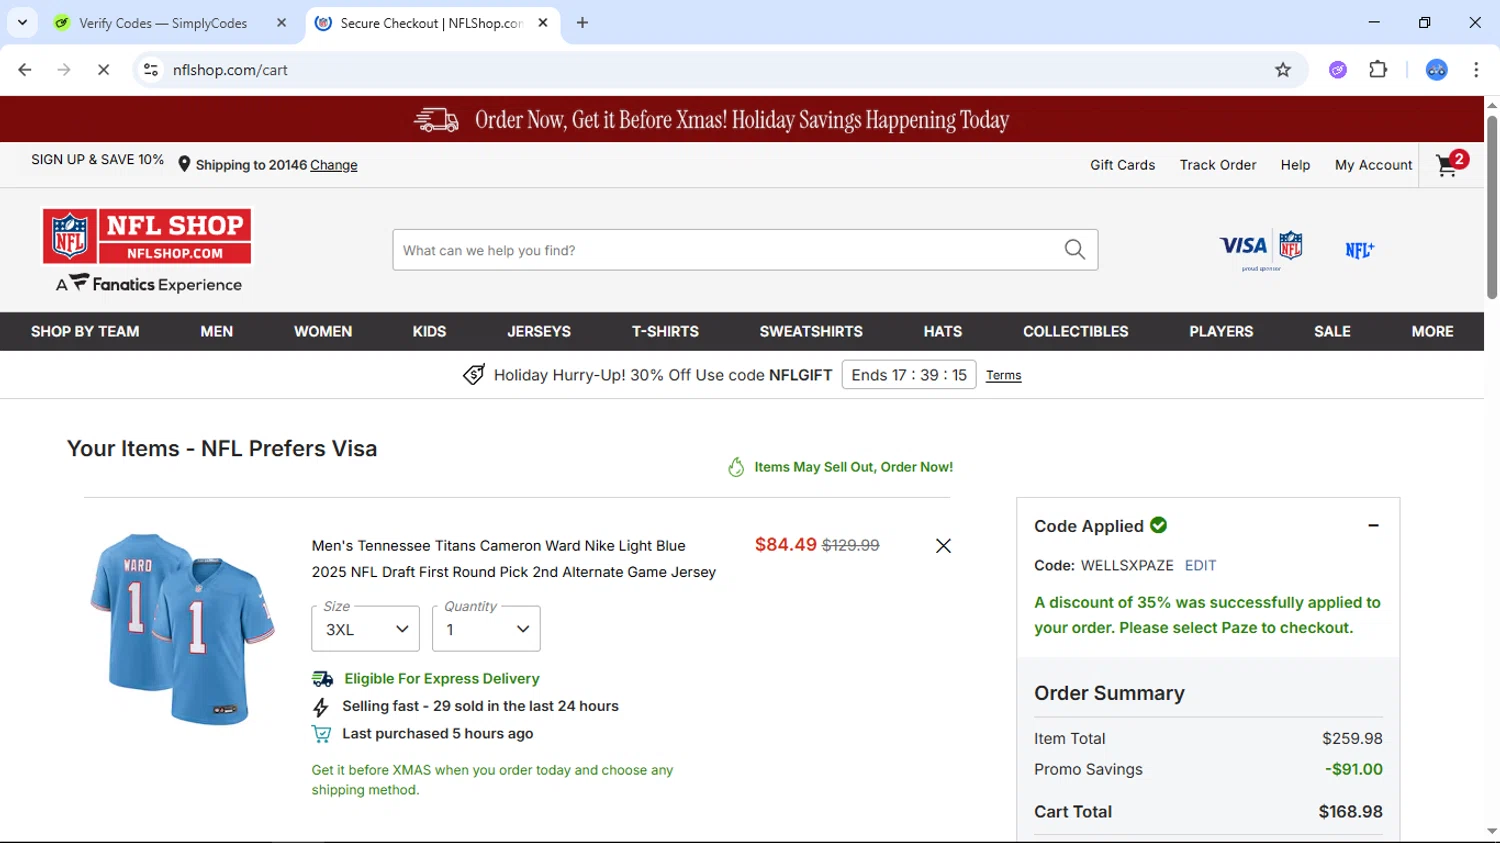Image resolution: width=1500 pixels, height=843 pixels.
Task: Stop page loading with X button
Action: point(103,69)
